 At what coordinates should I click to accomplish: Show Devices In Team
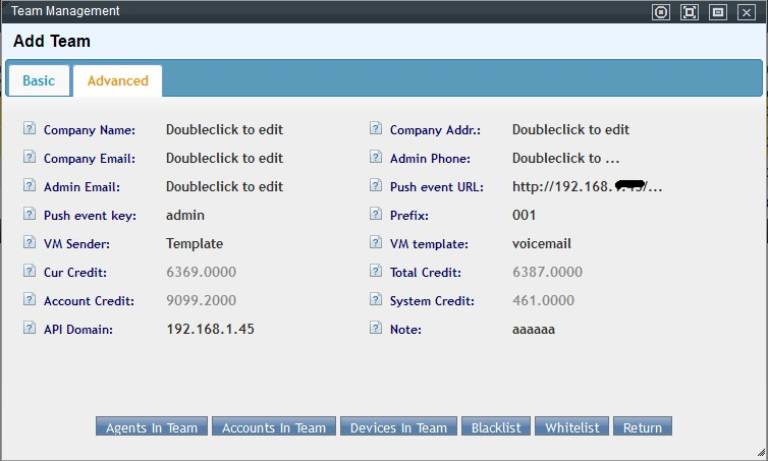point(398,427)
